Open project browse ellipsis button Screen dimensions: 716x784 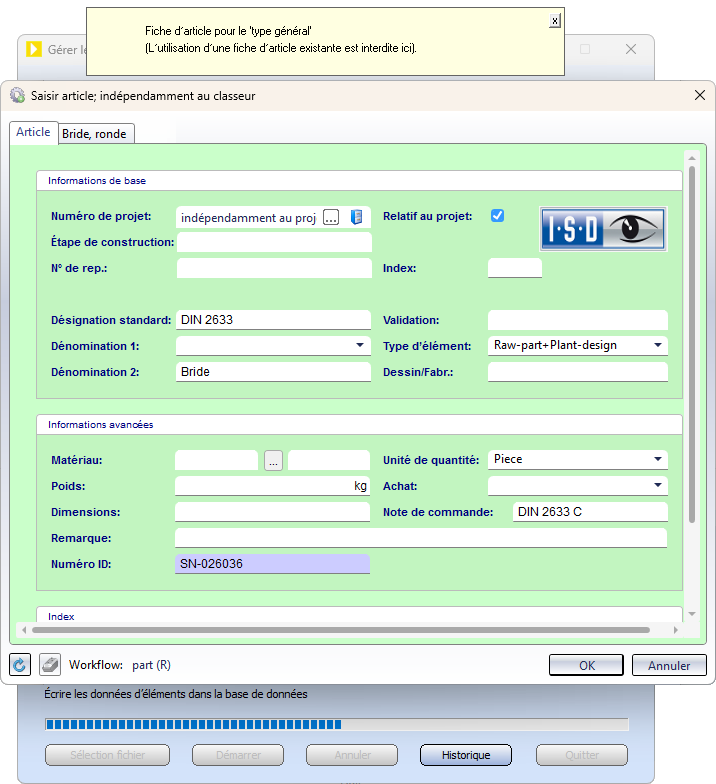coord(331,217)
